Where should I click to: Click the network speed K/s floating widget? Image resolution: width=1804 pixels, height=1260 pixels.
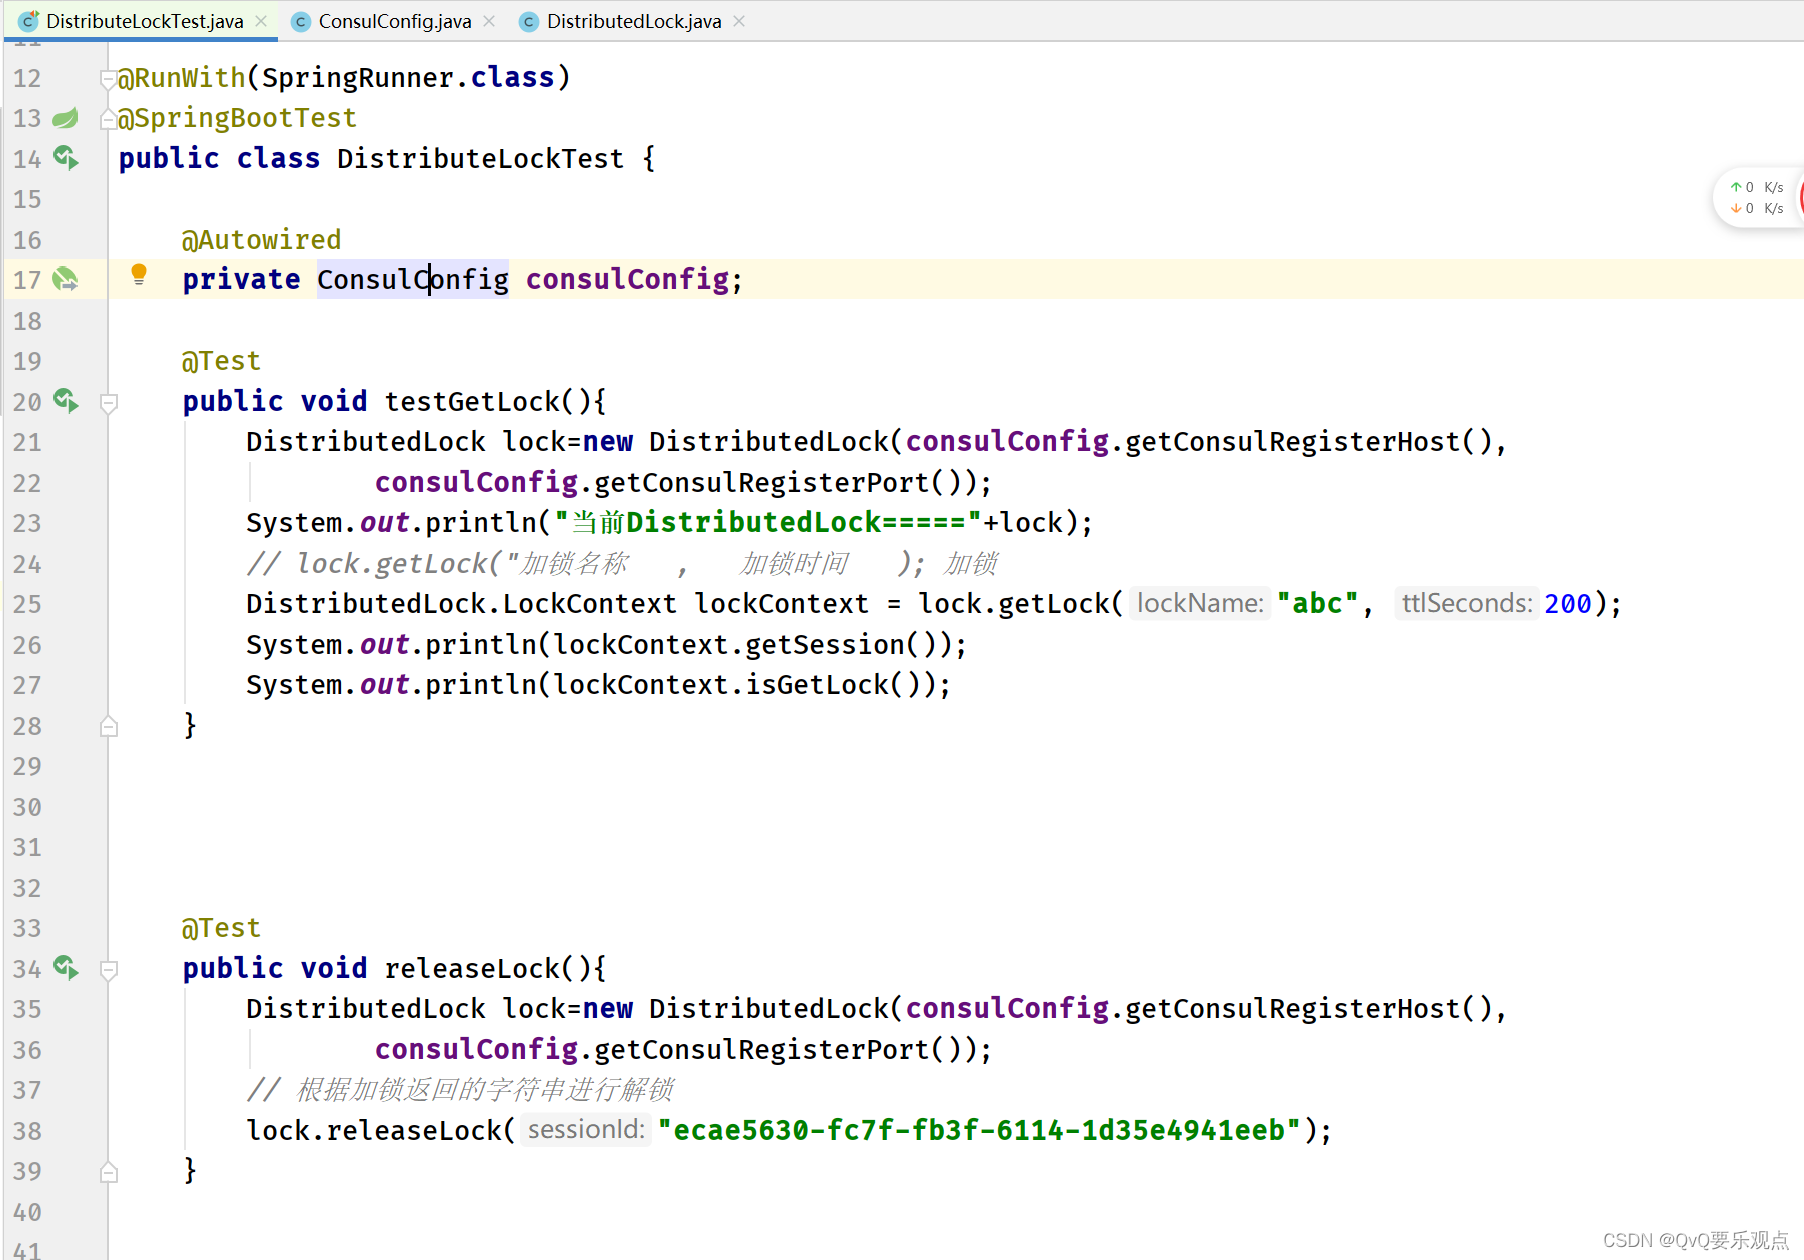[1758, 197]
